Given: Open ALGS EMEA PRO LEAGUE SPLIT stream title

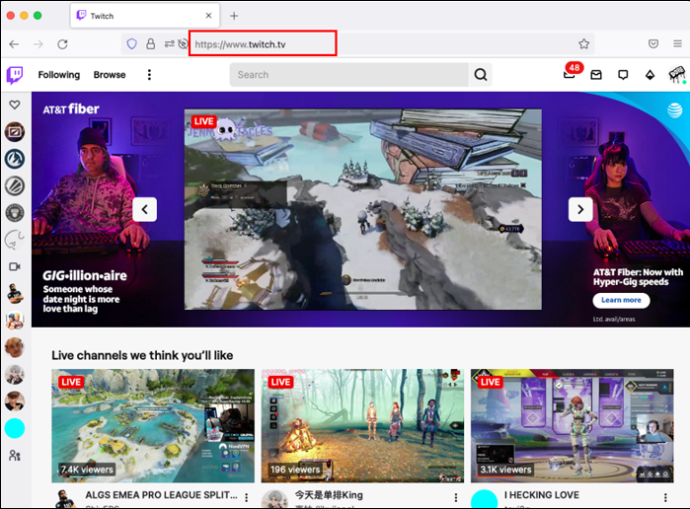Looking at the screenshot, I should pyautogui.click(x=161, y=495).
